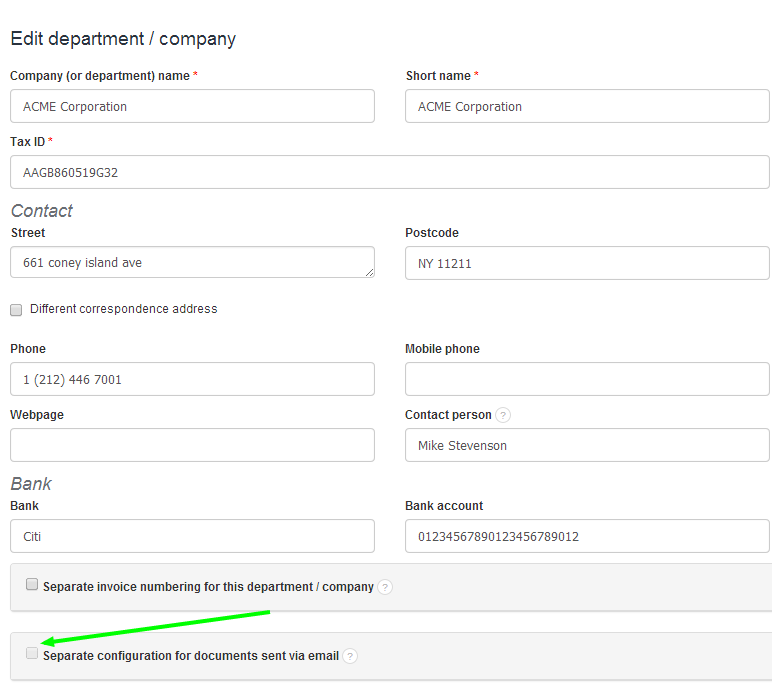Click the 'Tax ID' field label

tap(28, 142)
